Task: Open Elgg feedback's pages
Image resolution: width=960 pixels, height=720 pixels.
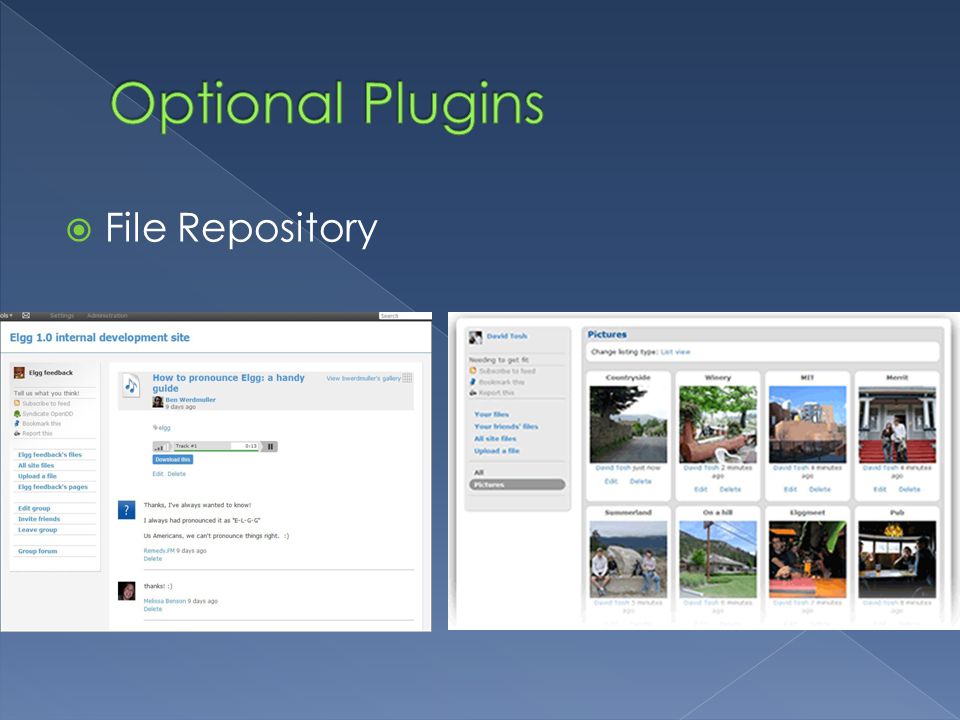Action: click(x=53, y=487)
